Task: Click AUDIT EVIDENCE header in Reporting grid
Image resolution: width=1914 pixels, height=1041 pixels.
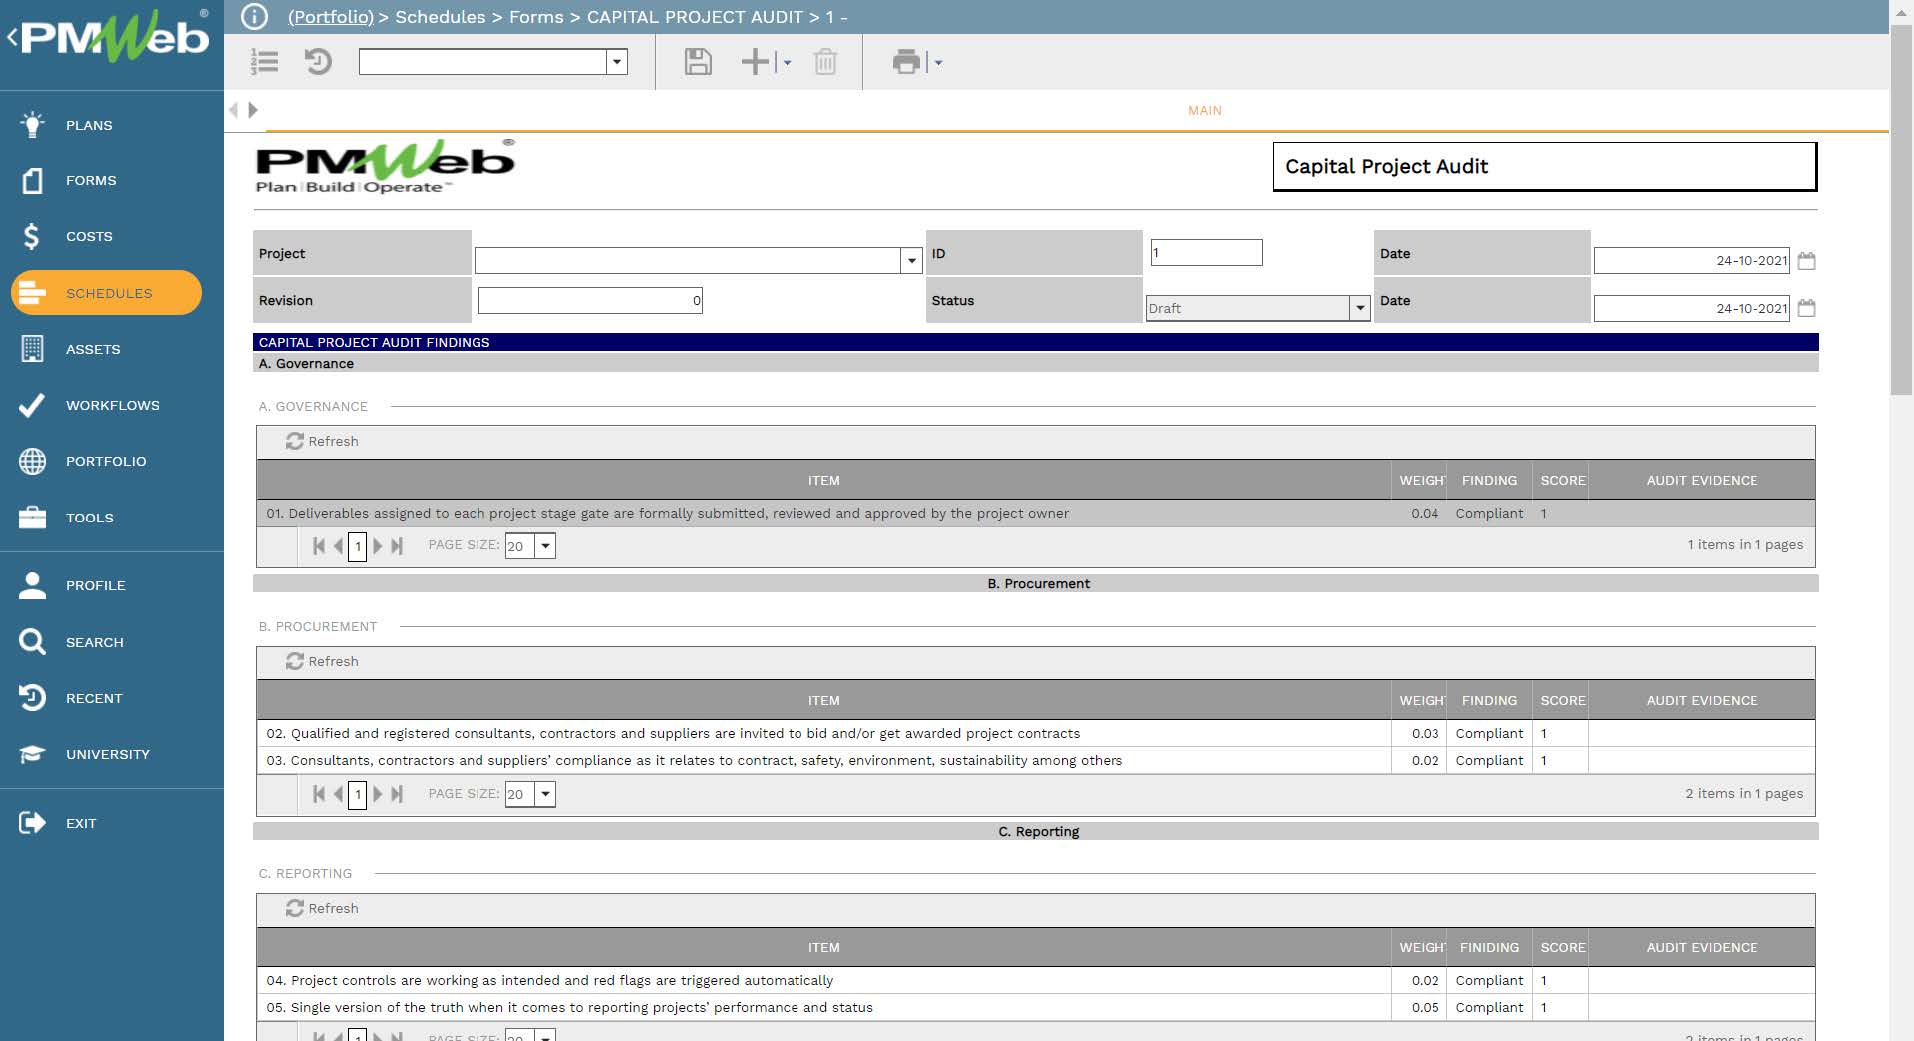Action: (x=1701, y=947)
